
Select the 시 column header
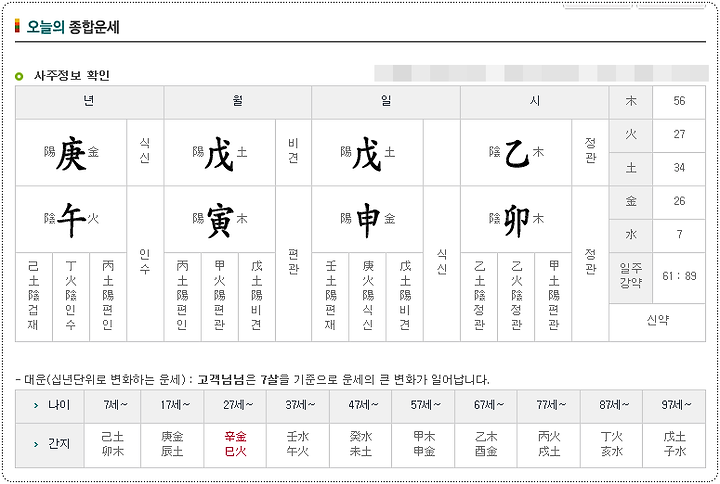click(534, 102)
